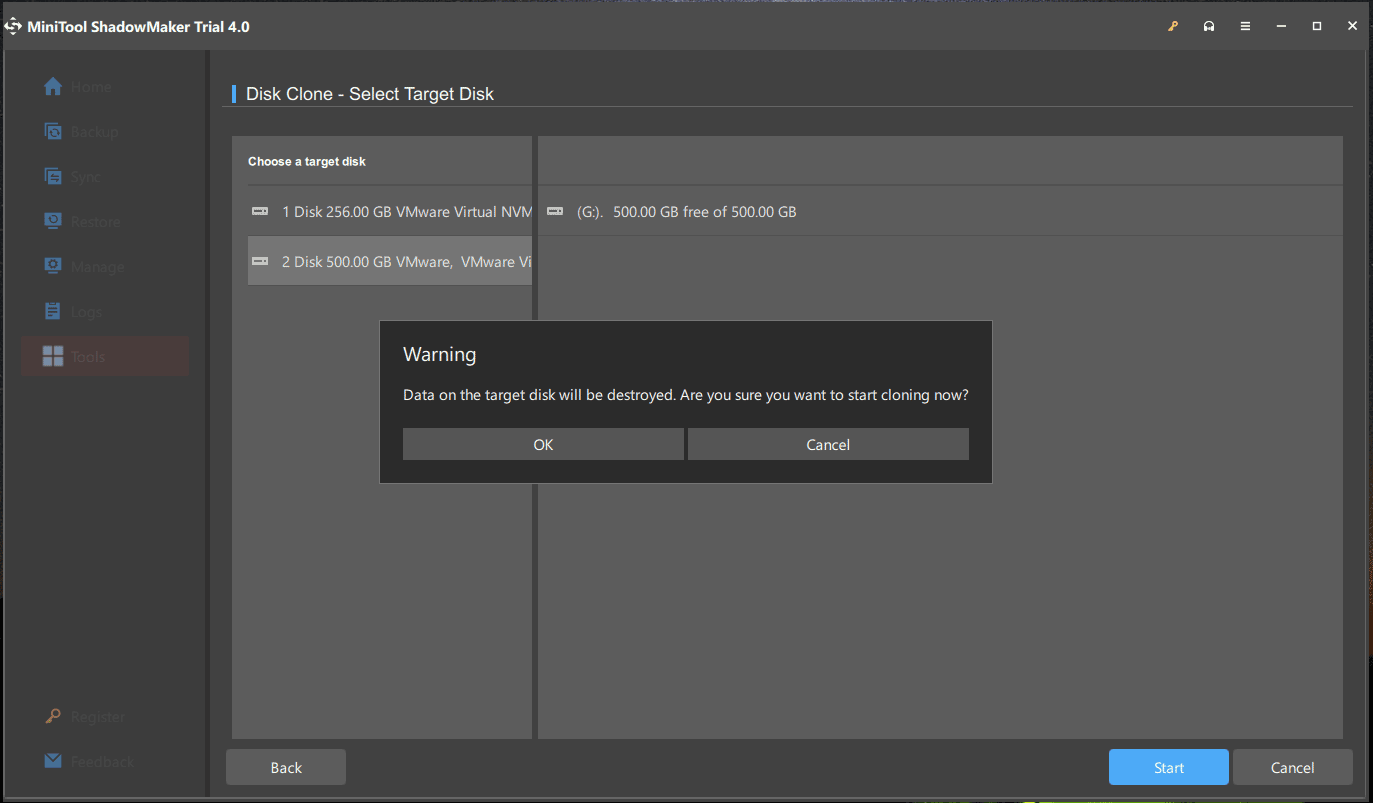Click the Backup icon in sidebar
The height and width of the screenshot is (803, 1373).
point(54,131)
